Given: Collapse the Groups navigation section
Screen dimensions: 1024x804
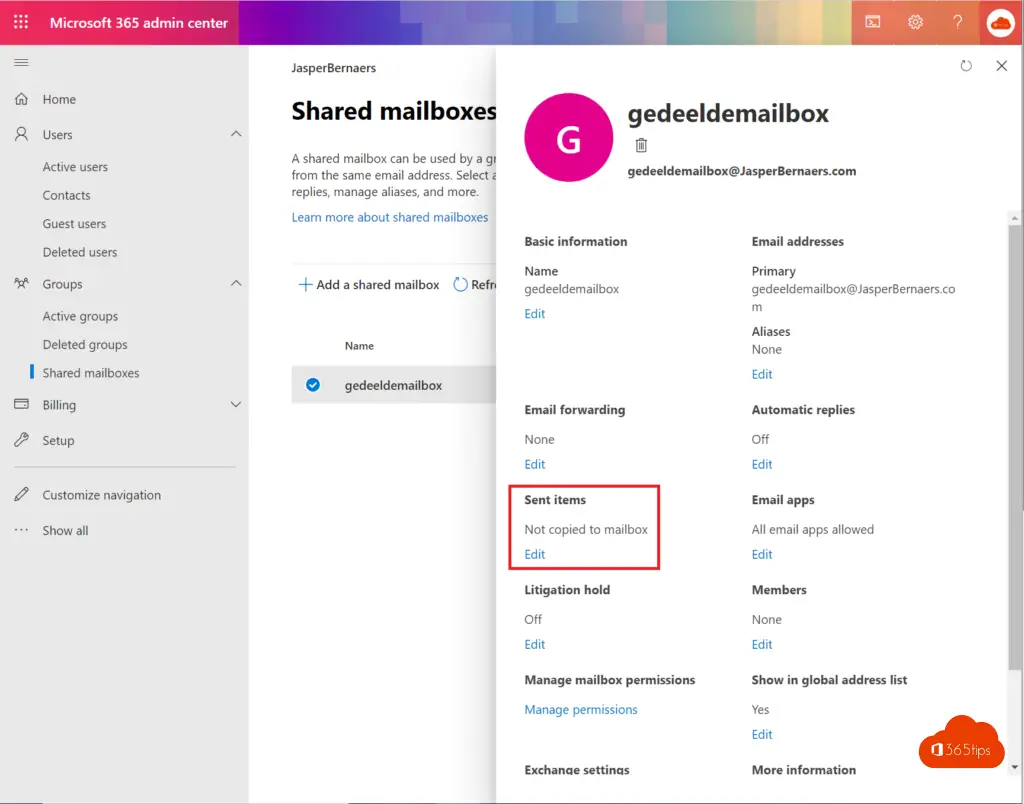Looking at the screenshot, I should [x=236, y=284].
